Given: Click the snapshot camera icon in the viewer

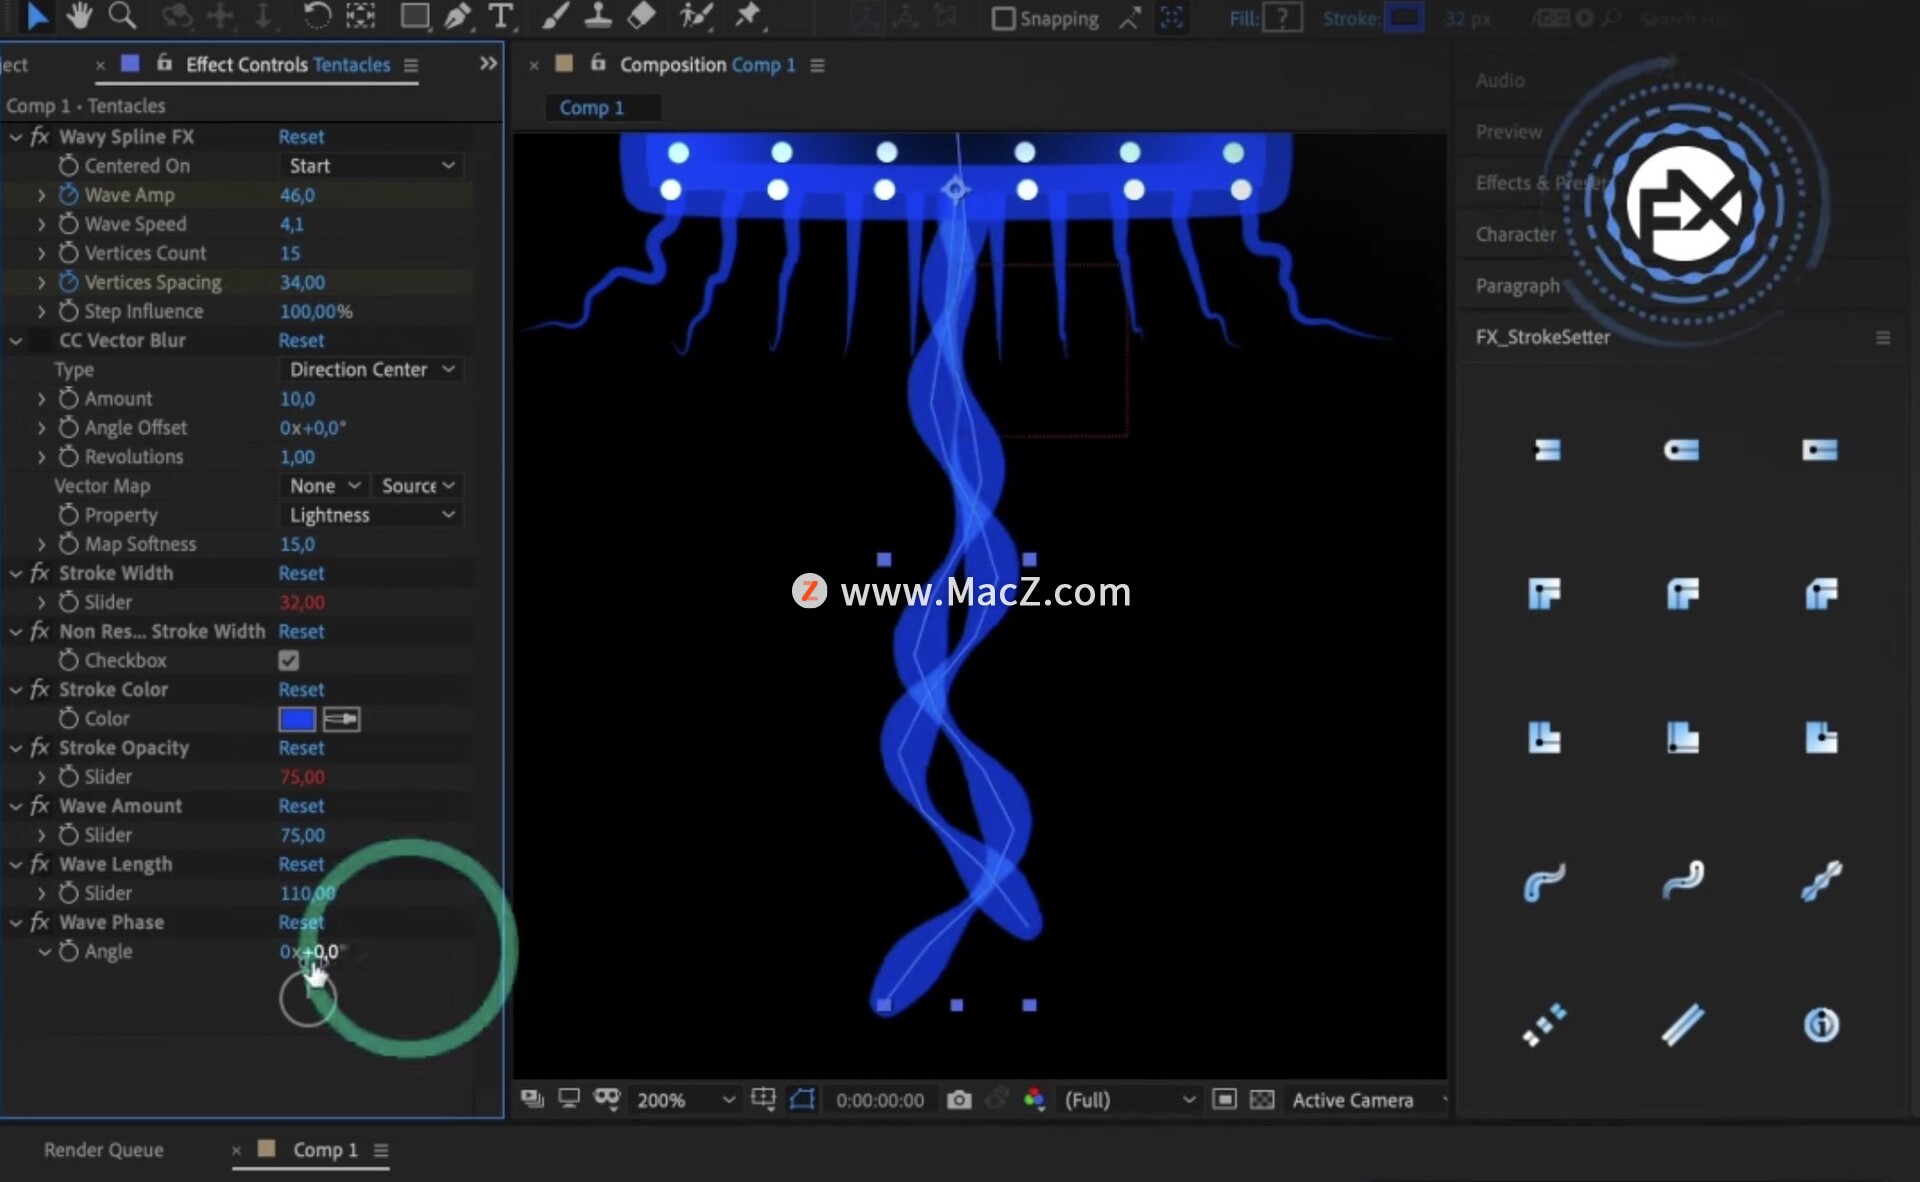Looking at the screenshot, I should coord(958,1100).
